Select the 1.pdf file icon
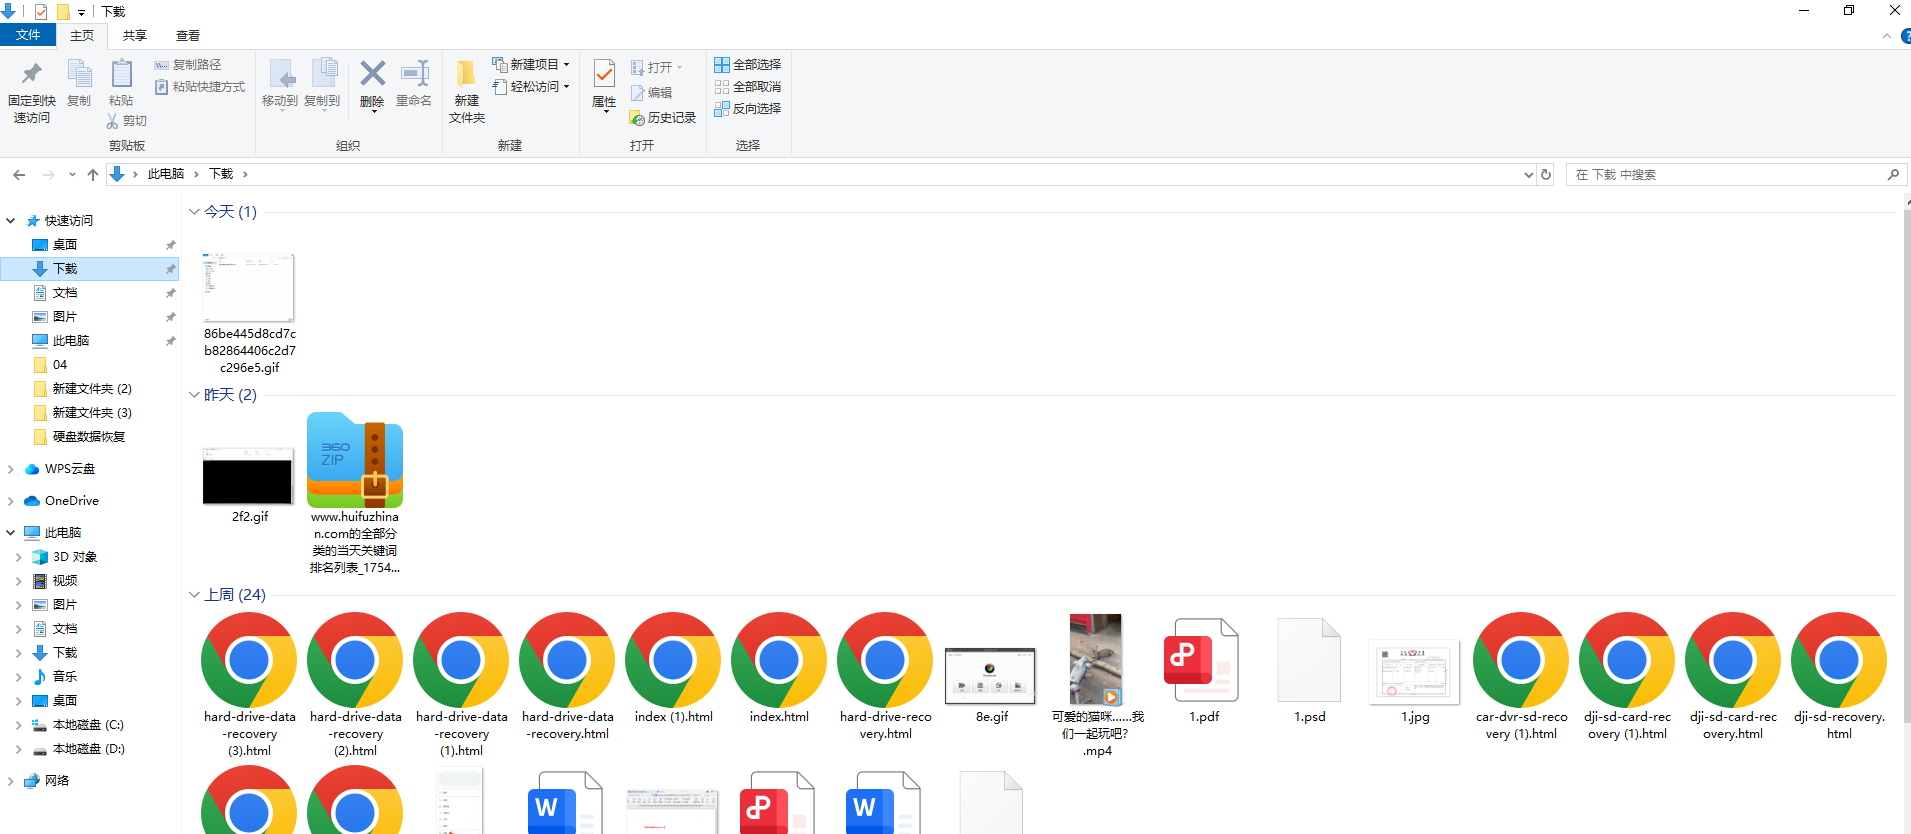Screen dimensions: 1911x834 pos(1203,660)
